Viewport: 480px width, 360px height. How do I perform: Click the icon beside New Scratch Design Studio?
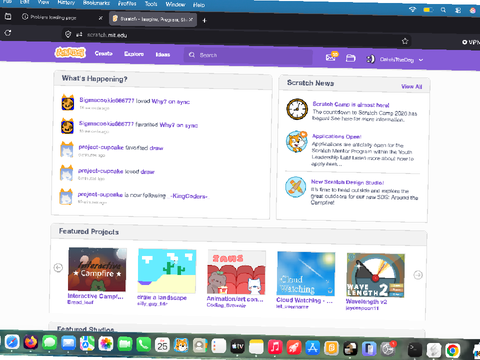click(x=295, y=187)
